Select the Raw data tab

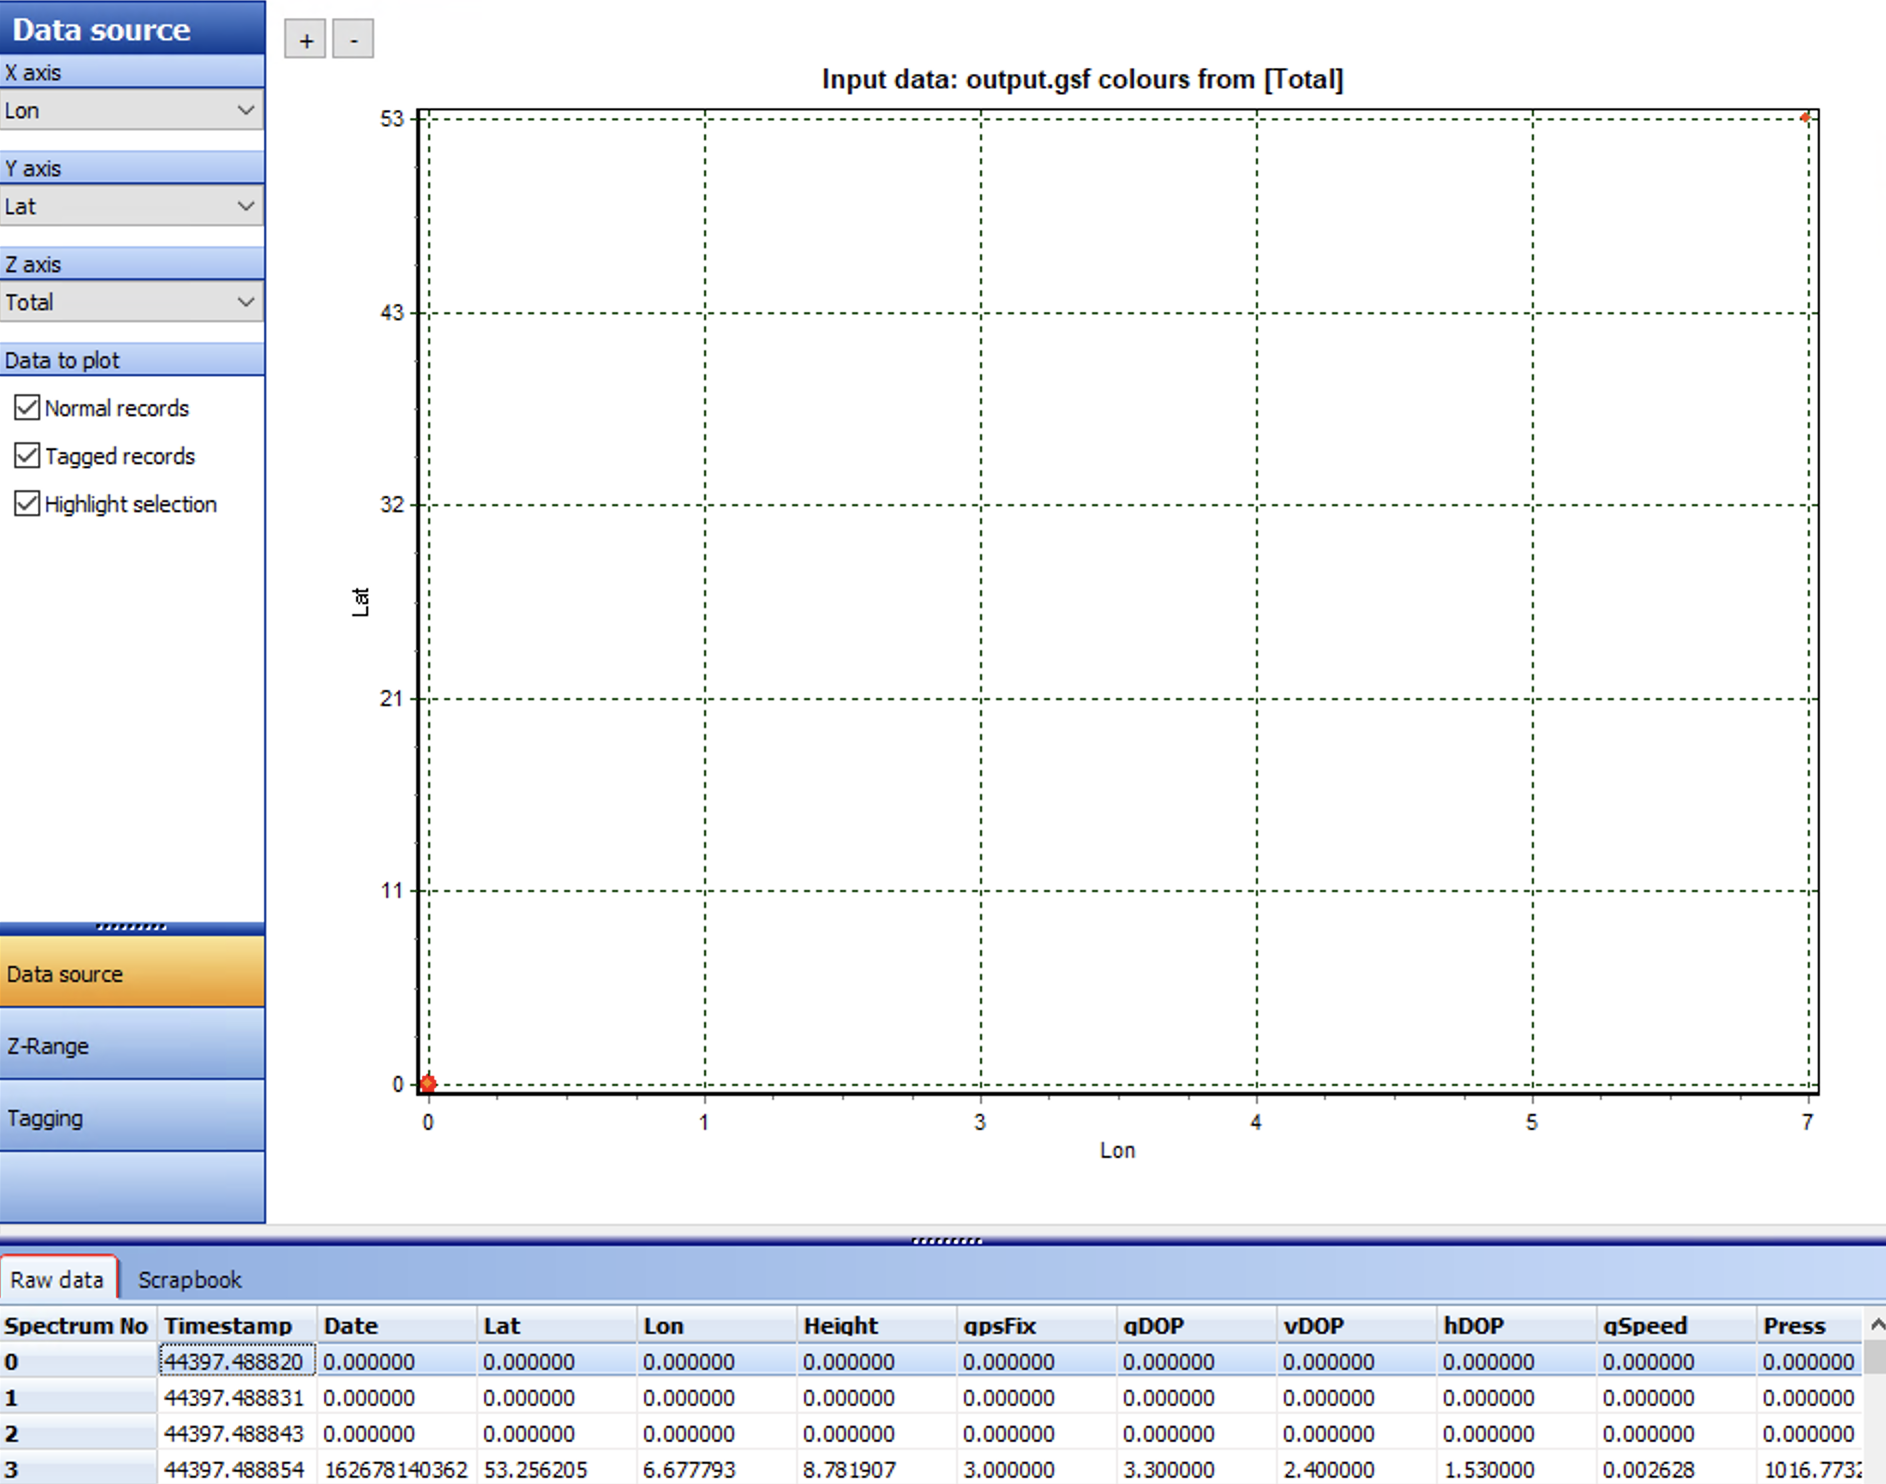57,1280
